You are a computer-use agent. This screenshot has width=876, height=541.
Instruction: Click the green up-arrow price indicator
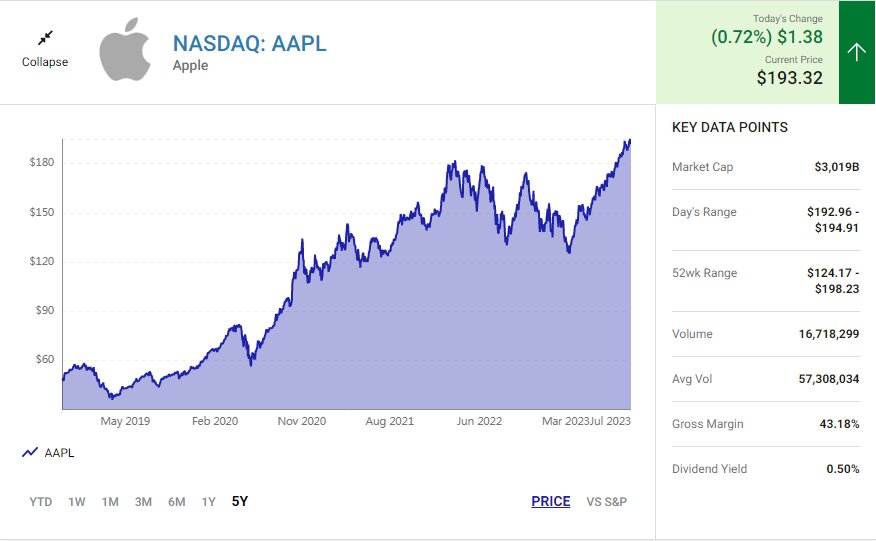(856, 52)
